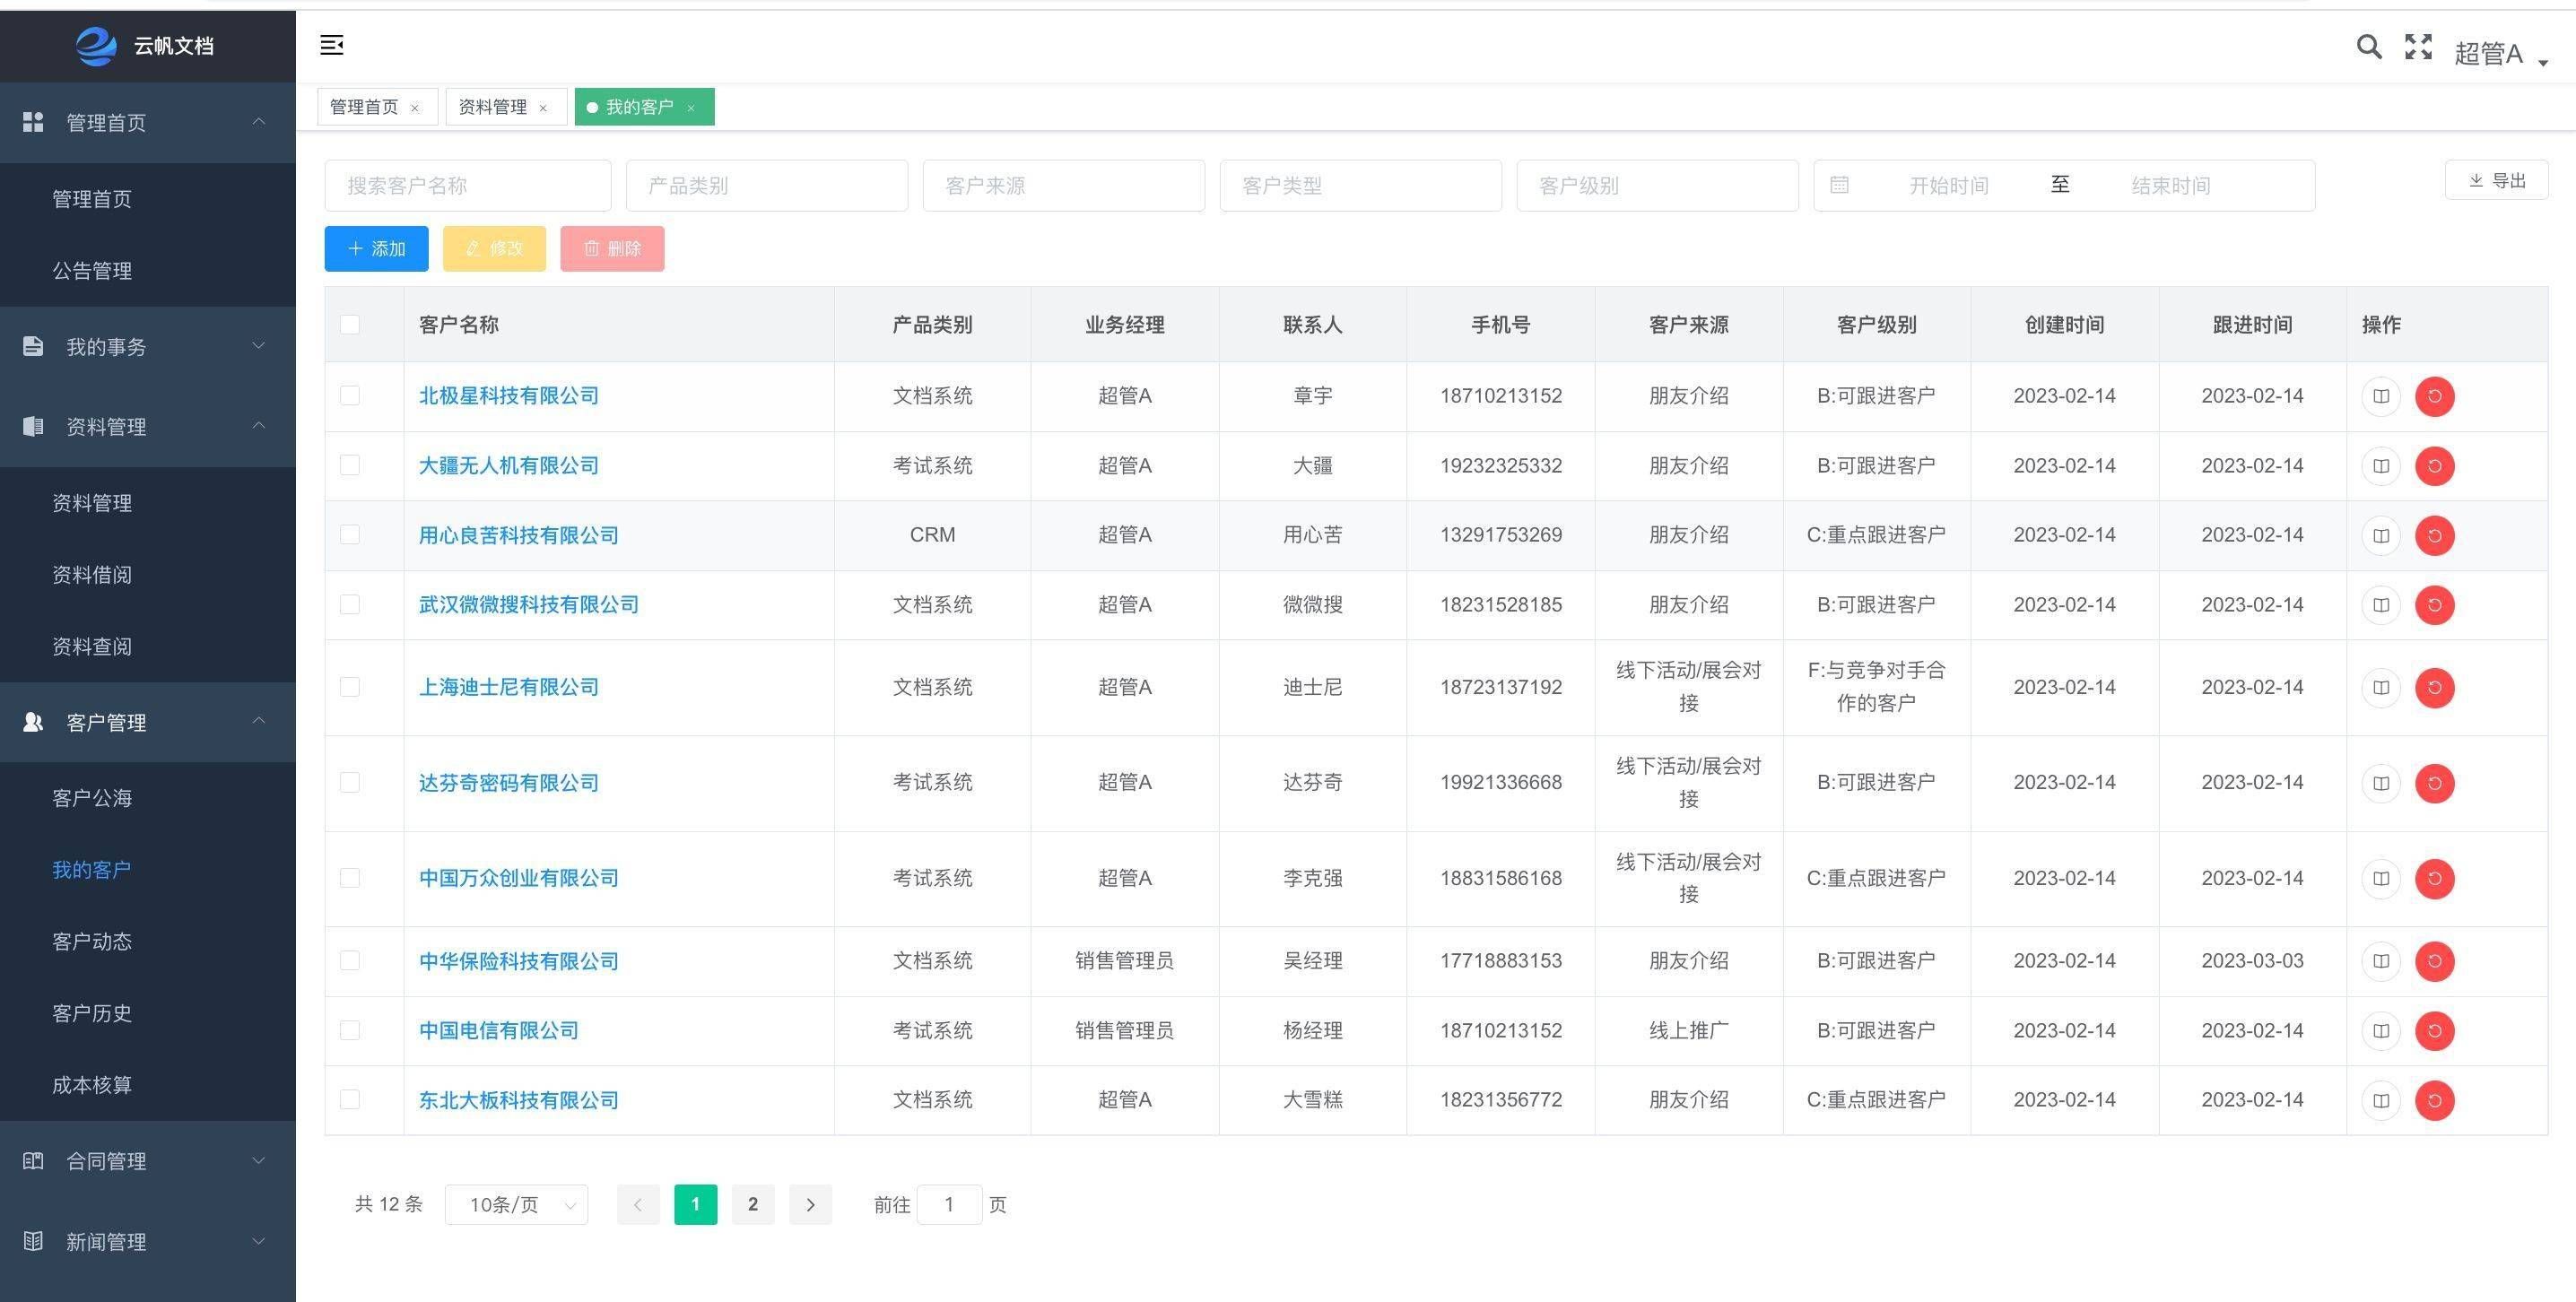
Task: Collapse the sidebar navigation menu
Action: (332, 45)
